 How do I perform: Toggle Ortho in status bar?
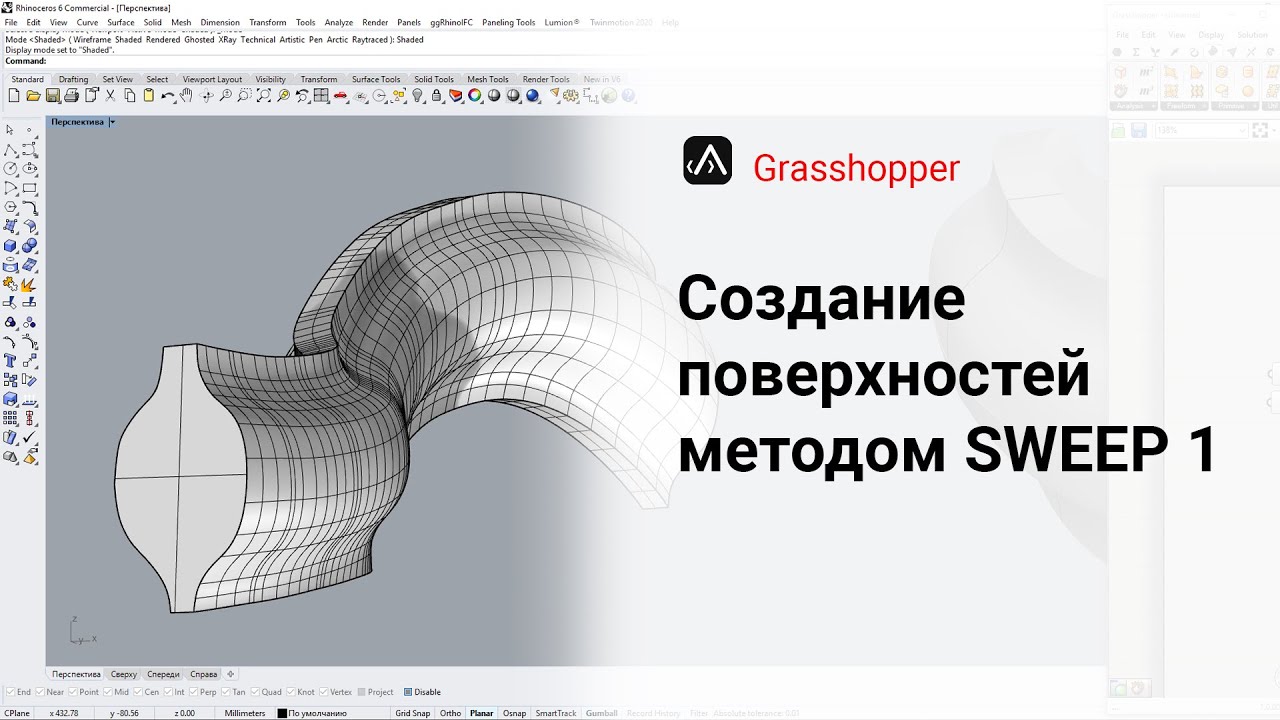click(x=450, y=713)
